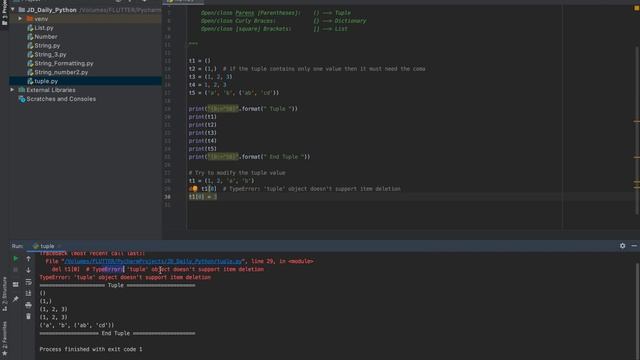Click the line print(t5)
640x360 pixels.
click(202, 149)
